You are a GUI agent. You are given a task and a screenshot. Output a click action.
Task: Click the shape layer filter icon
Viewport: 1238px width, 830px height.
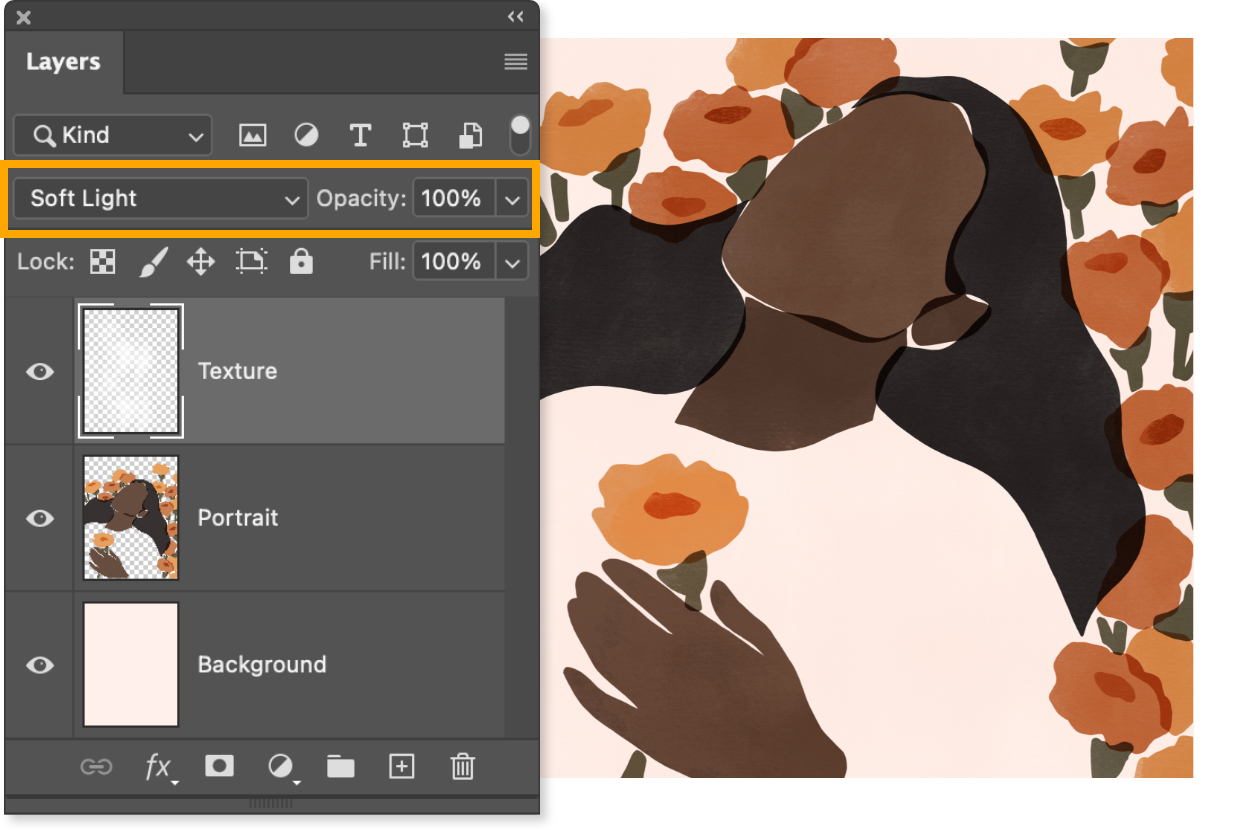415,135
